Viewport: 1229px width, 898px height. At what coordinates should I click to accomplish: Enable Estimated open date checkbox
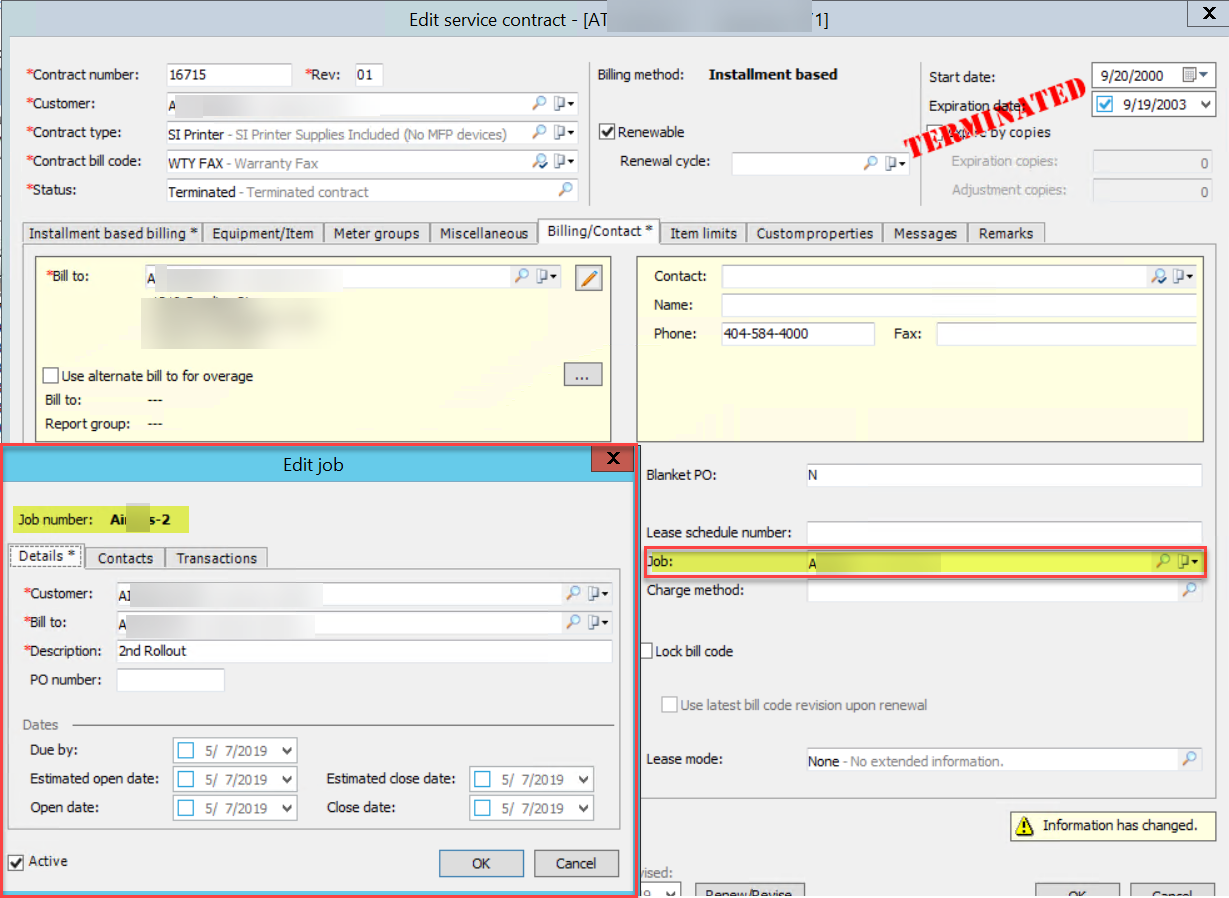(185, 779)
